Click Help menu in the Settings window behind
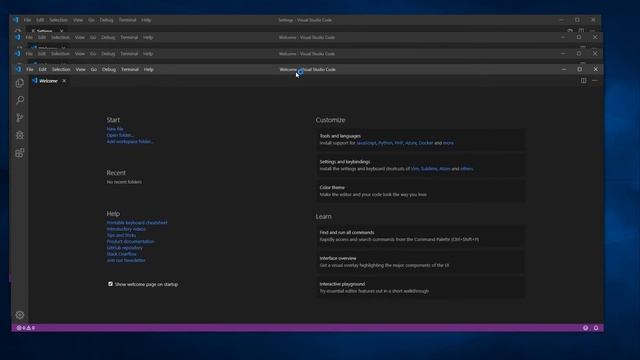Screen dimensions: 640x360 click(x=146, y=20)
